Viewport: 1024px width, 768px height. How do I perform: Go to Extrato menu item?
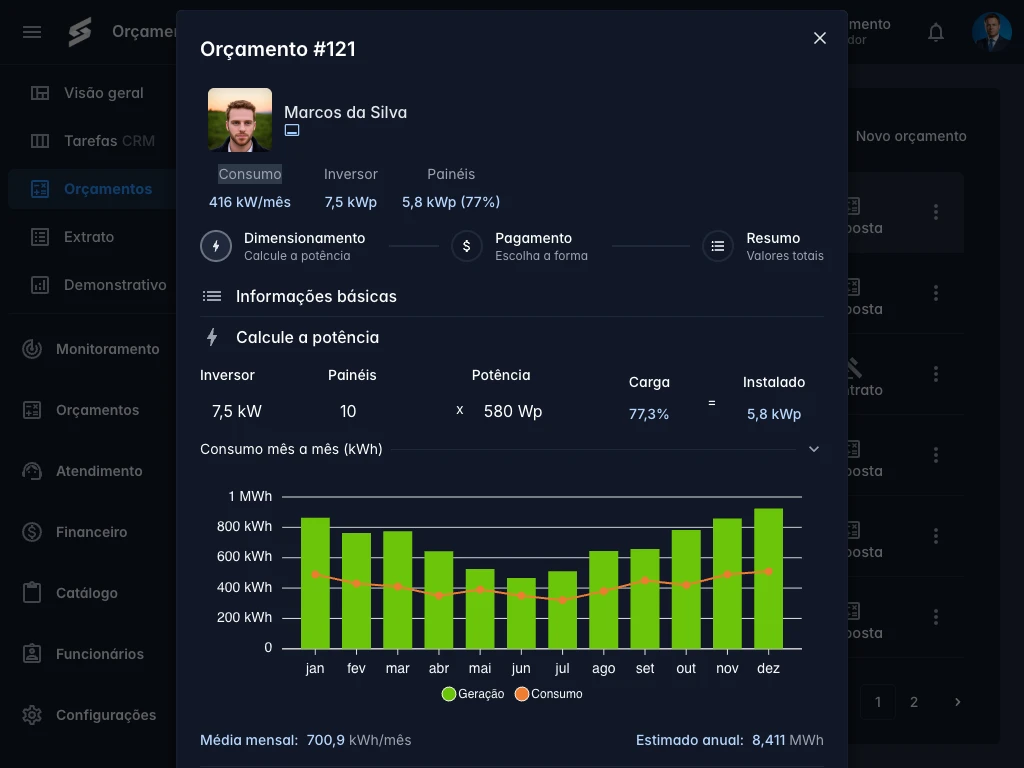88,237
